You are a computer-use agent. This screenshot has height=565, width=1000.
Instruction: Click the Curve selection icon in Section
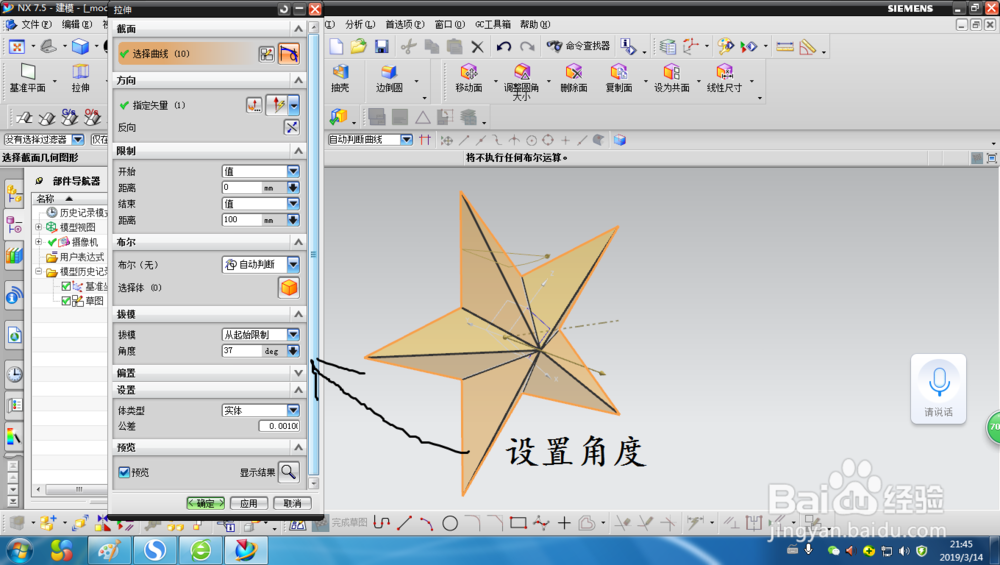(x=289, y=54)
